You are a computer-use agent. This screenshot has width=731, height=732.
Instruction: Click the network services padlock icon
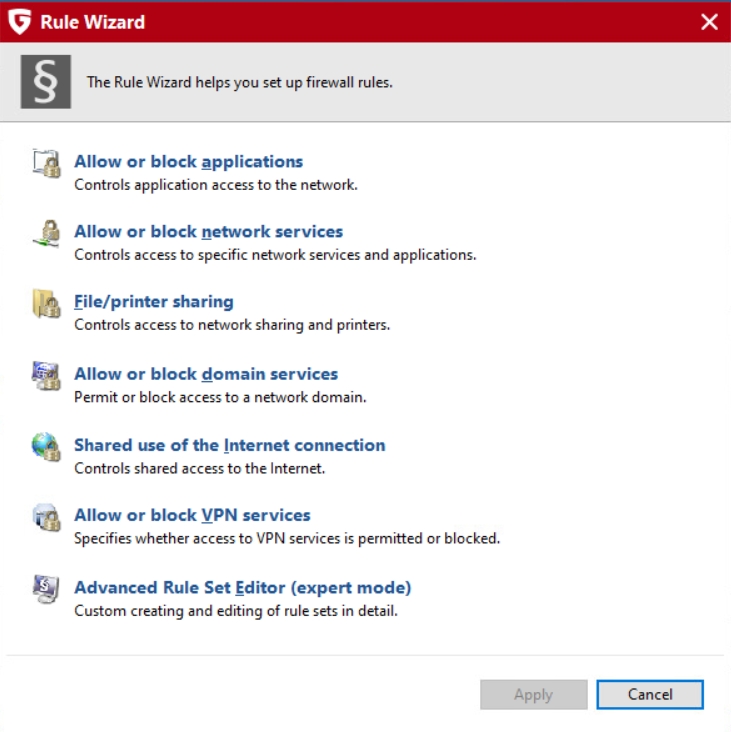pyautogui.click(x=46, y=233)
